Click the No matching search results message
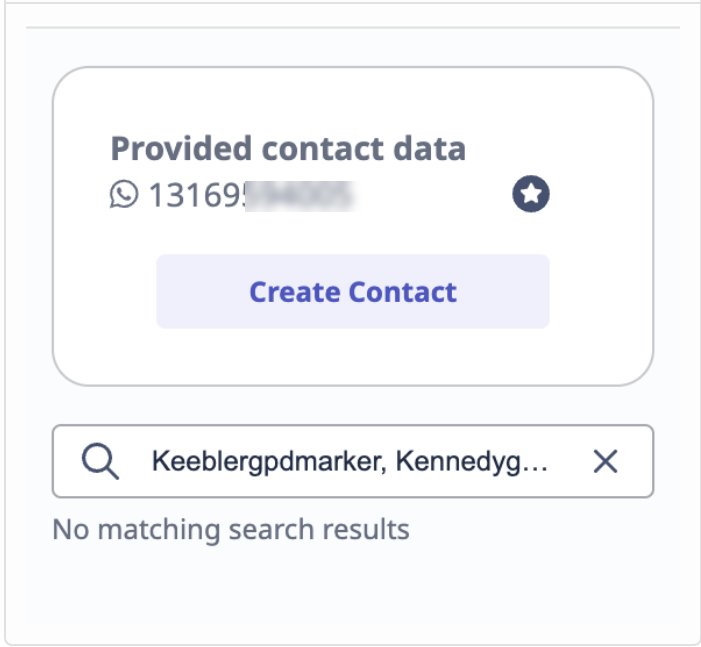 click(231, 529)
